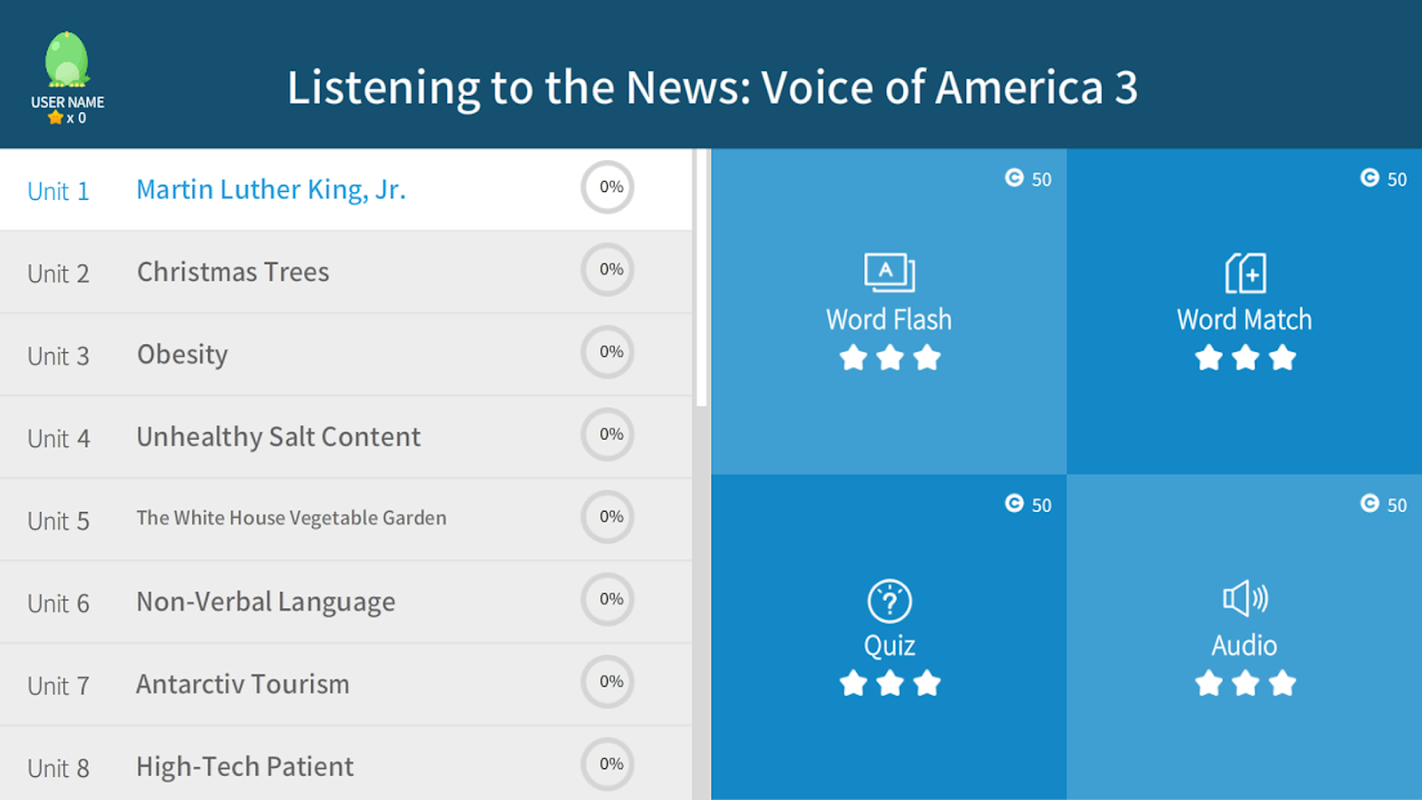Click progress circle for Christmas Trees
The height and width of the screenshot is (800, 1422).
(x=608, y=269)
